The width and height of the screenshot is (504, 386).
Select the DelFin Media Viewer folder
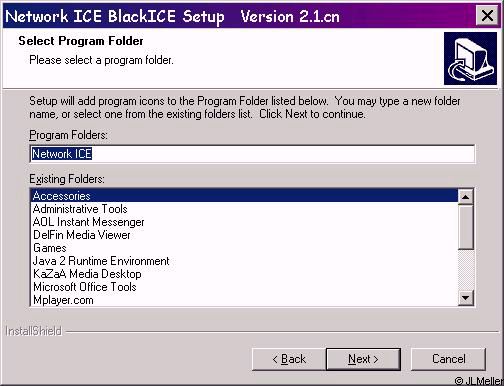pyautogui.click(x=244, y=235)
